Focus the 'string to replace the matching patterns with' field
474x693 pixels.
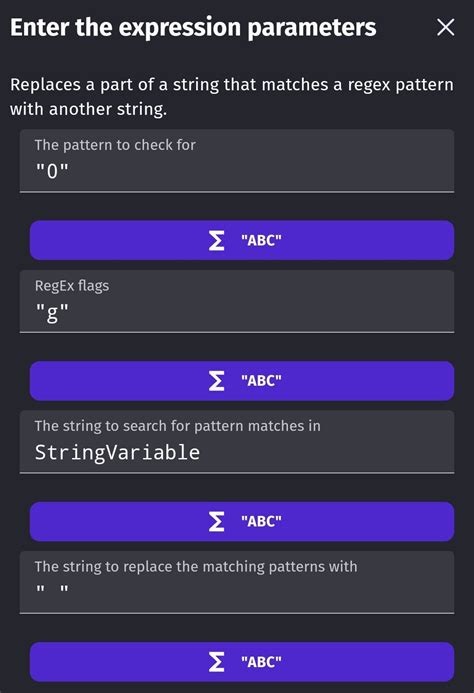[237, 582]
